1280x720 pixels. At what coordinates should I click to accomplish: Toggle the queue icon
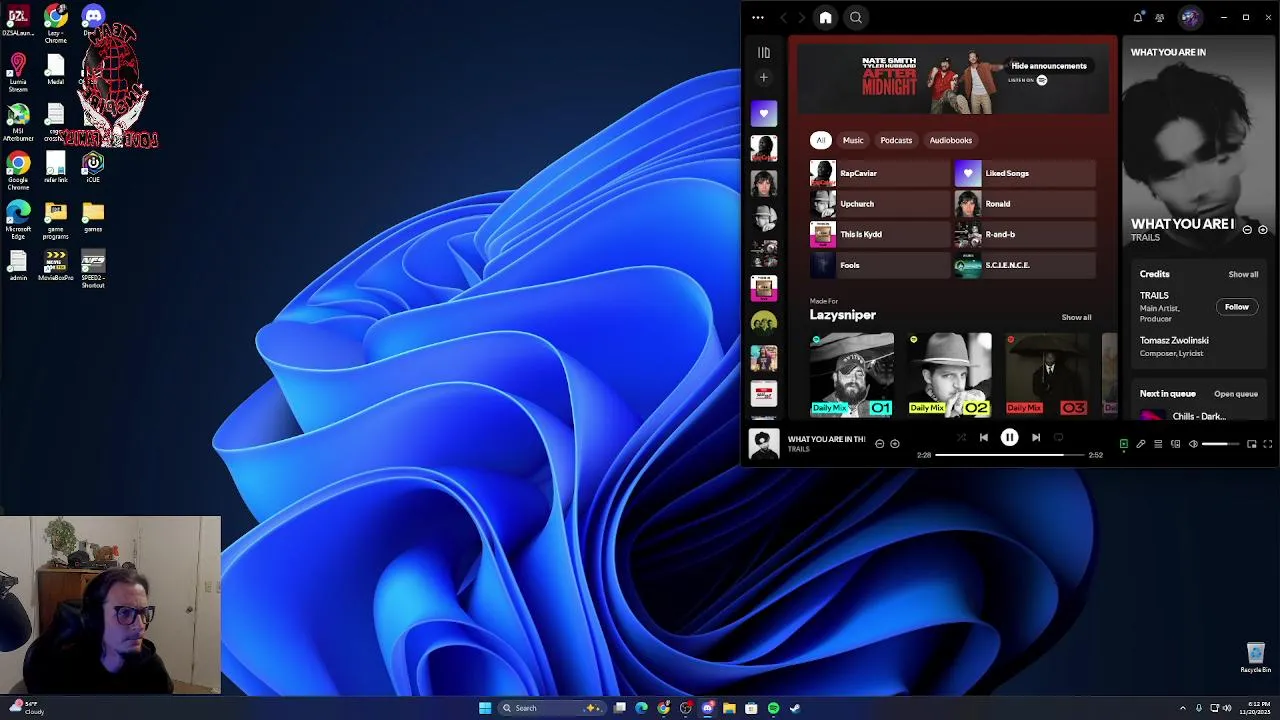pyautogui.click(x=1158, y=444)
